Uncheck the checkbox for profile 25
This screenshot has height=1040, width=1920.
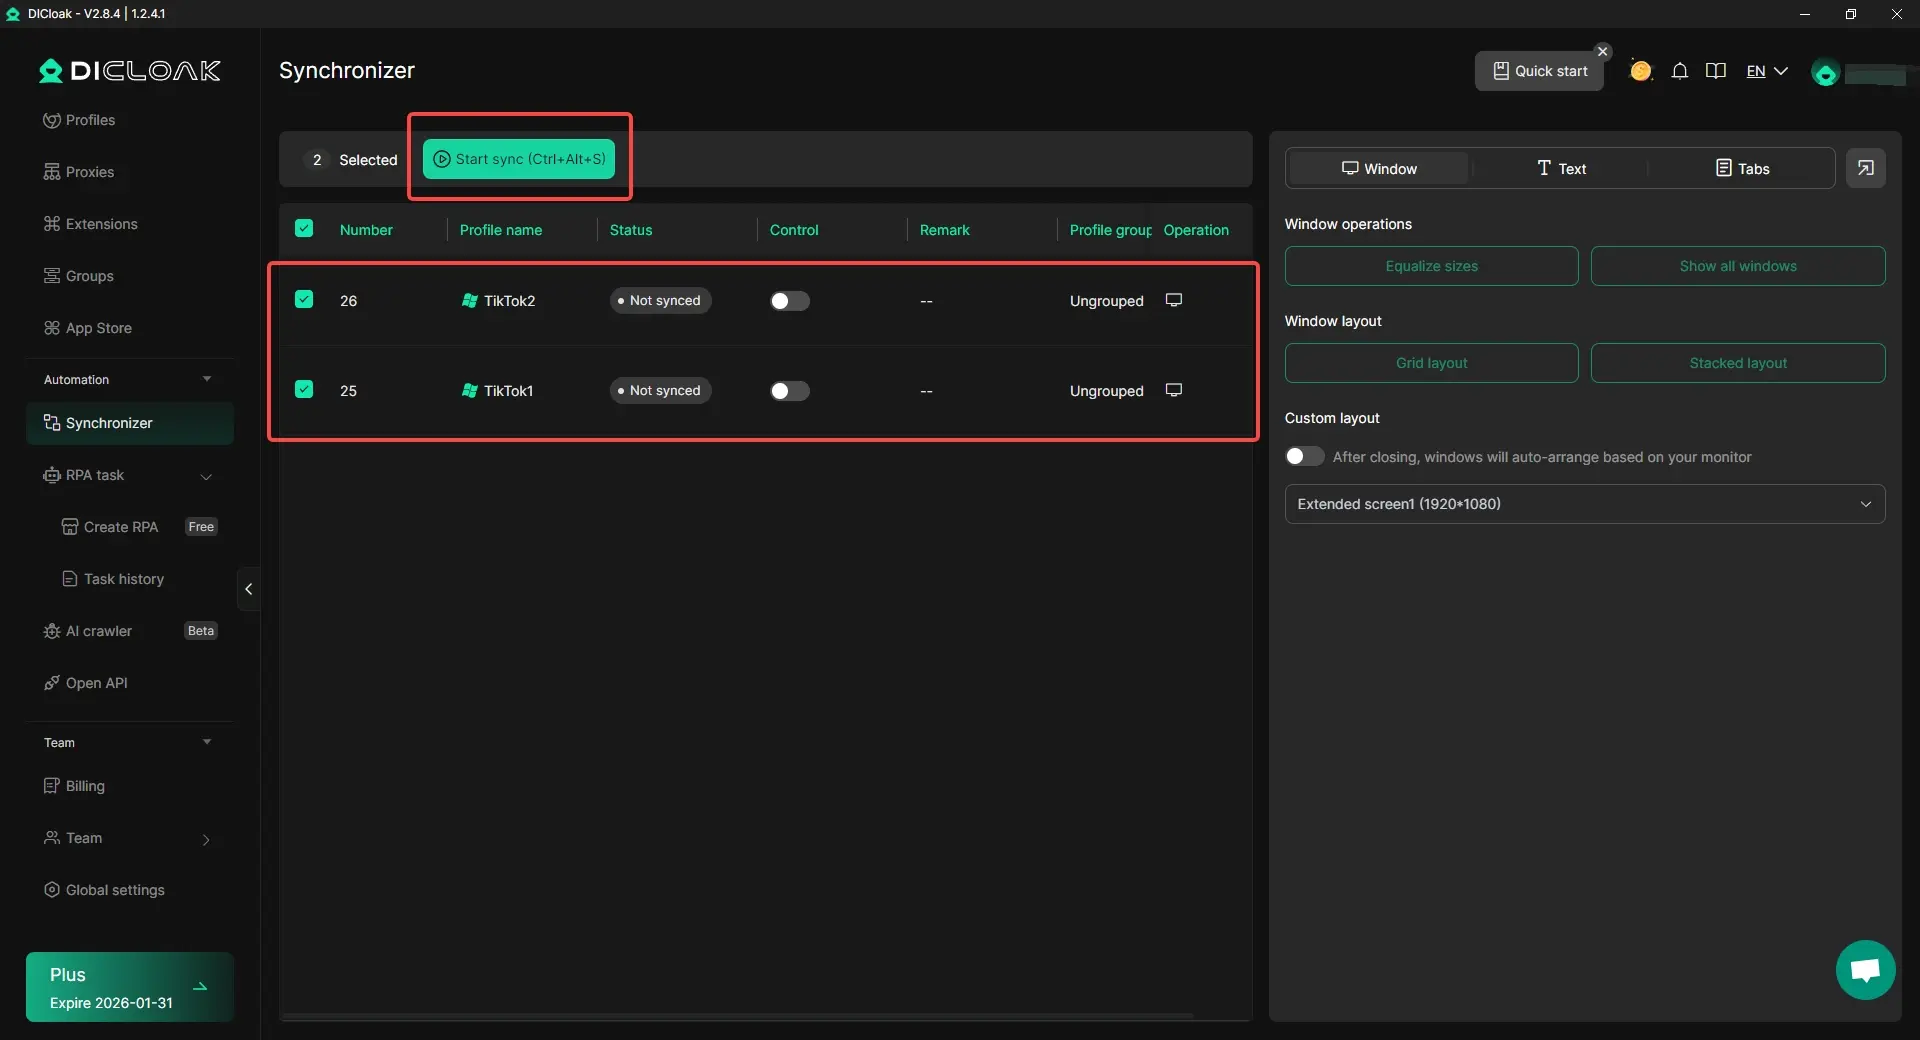tap(304, 389)
